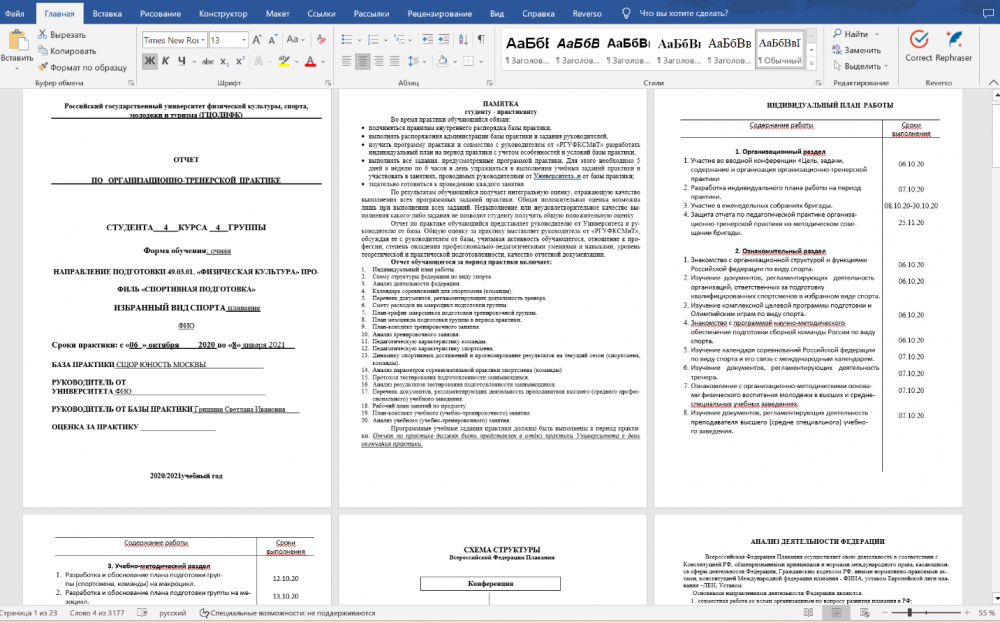Apply shading with paint bucket icon
The height and width of the screenshot is (623, 1000).
pos(443,61)
